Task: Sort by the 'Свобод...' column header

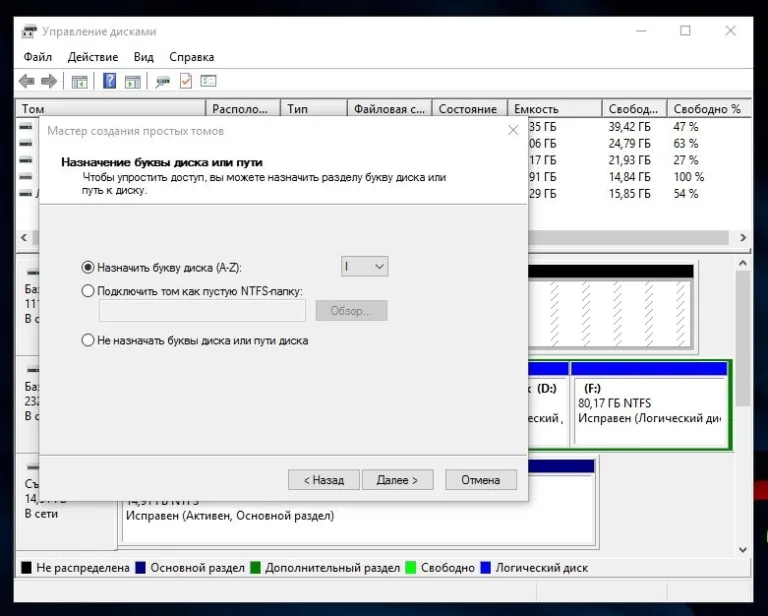Action: tap(634, 109)
